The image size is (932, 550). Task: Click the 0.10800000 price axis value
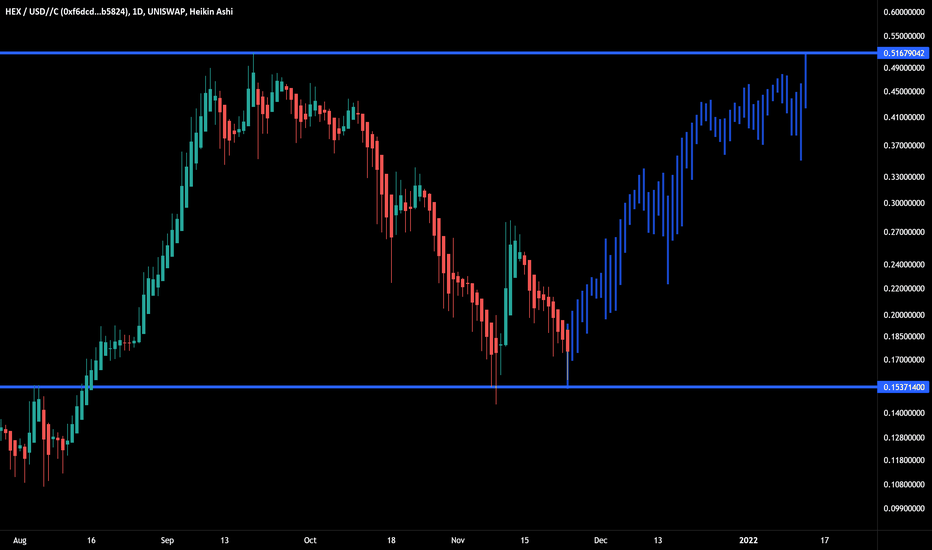[904, 484]
